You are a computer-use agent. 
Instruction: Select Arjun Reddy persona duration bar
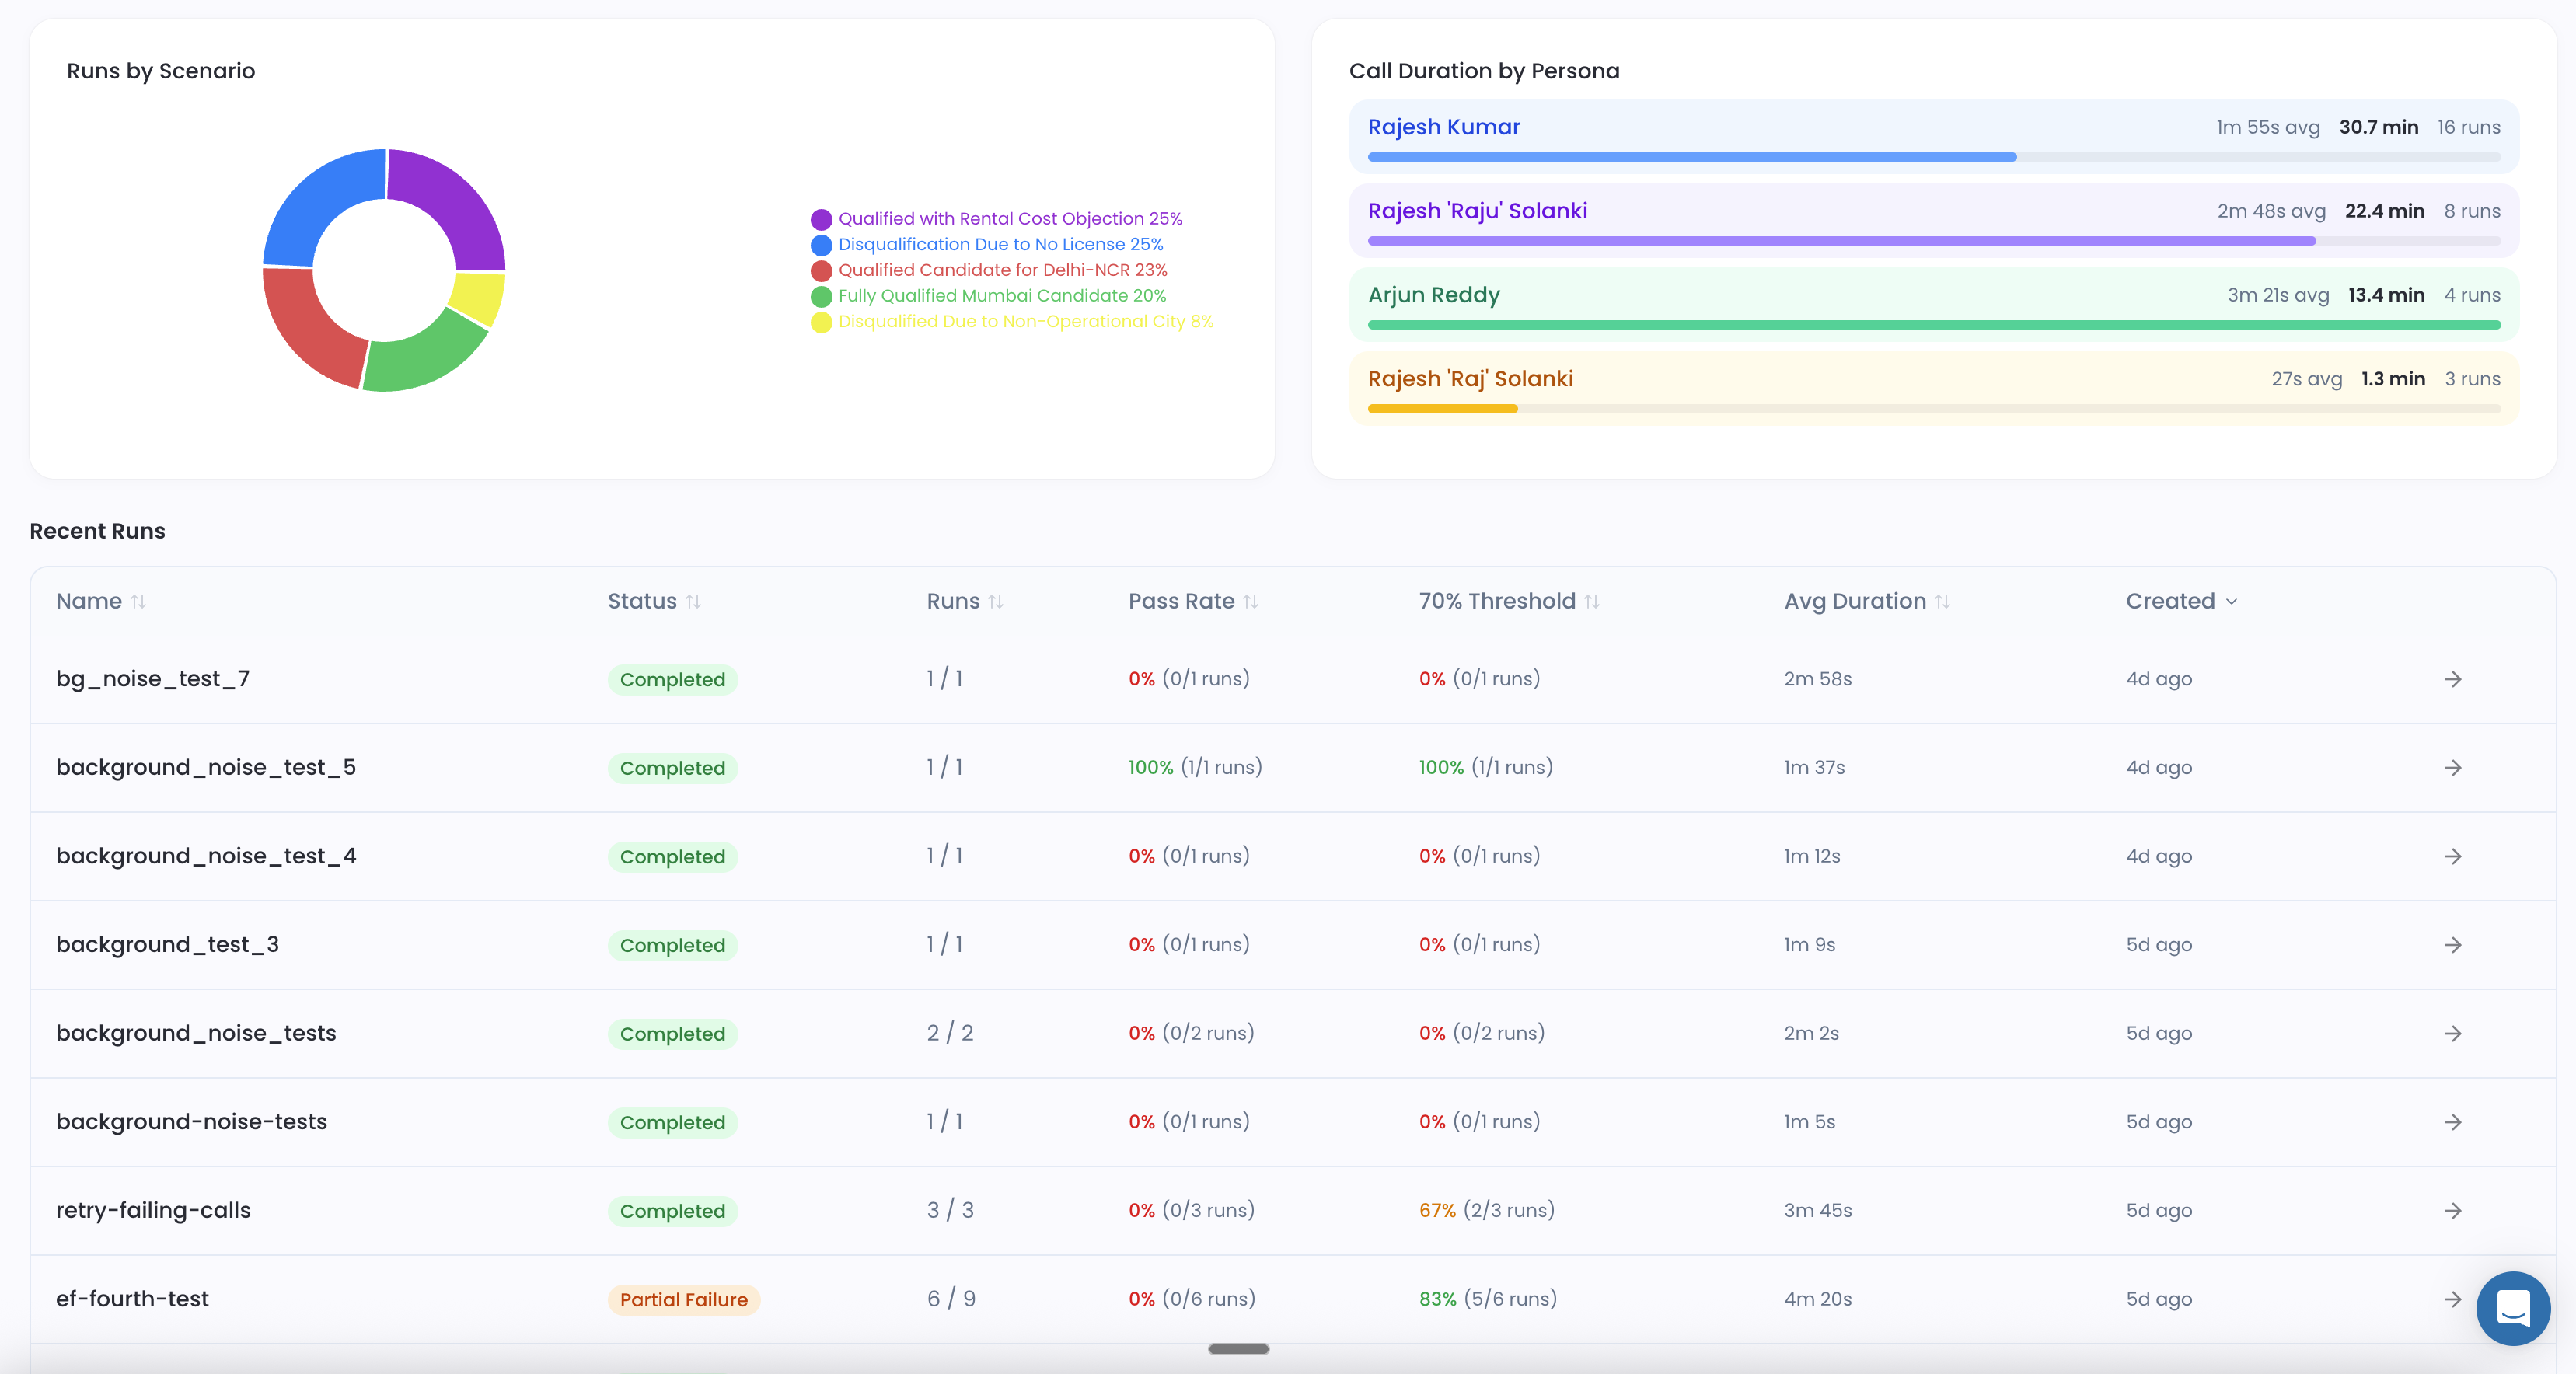click(1932, 325)
